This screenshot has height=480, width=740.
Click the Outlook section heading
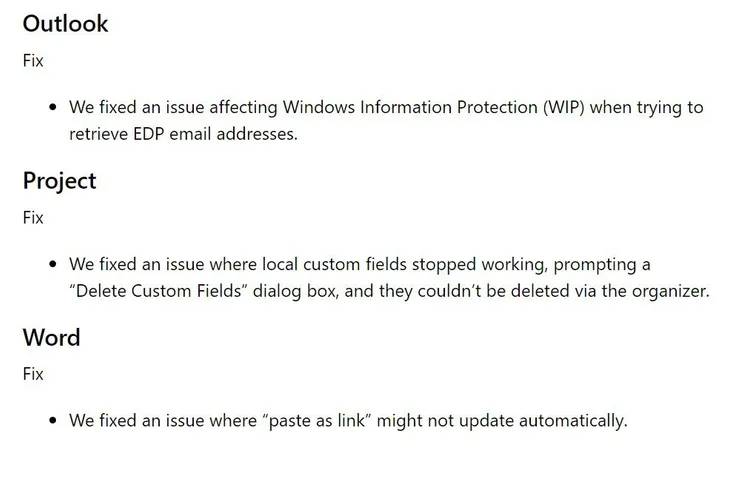pyautogui.click(x=65, y=23)
